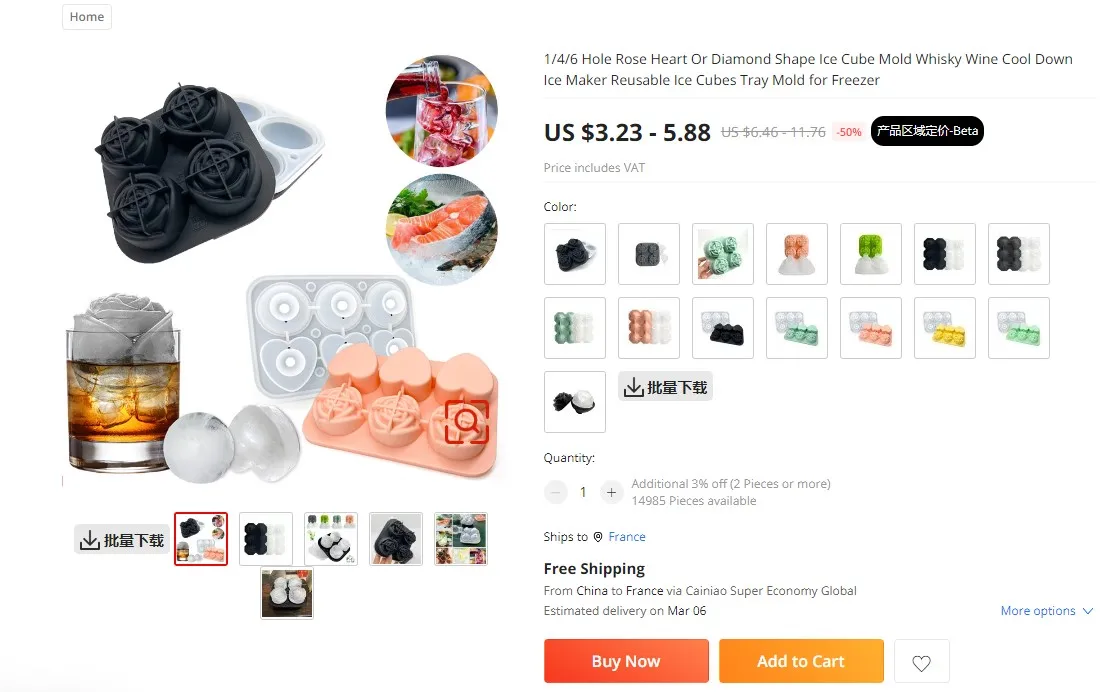The height and width of the screenshot is (692, 1109).
Task: Click the chevron next to More options
Action: [1088, 611]
